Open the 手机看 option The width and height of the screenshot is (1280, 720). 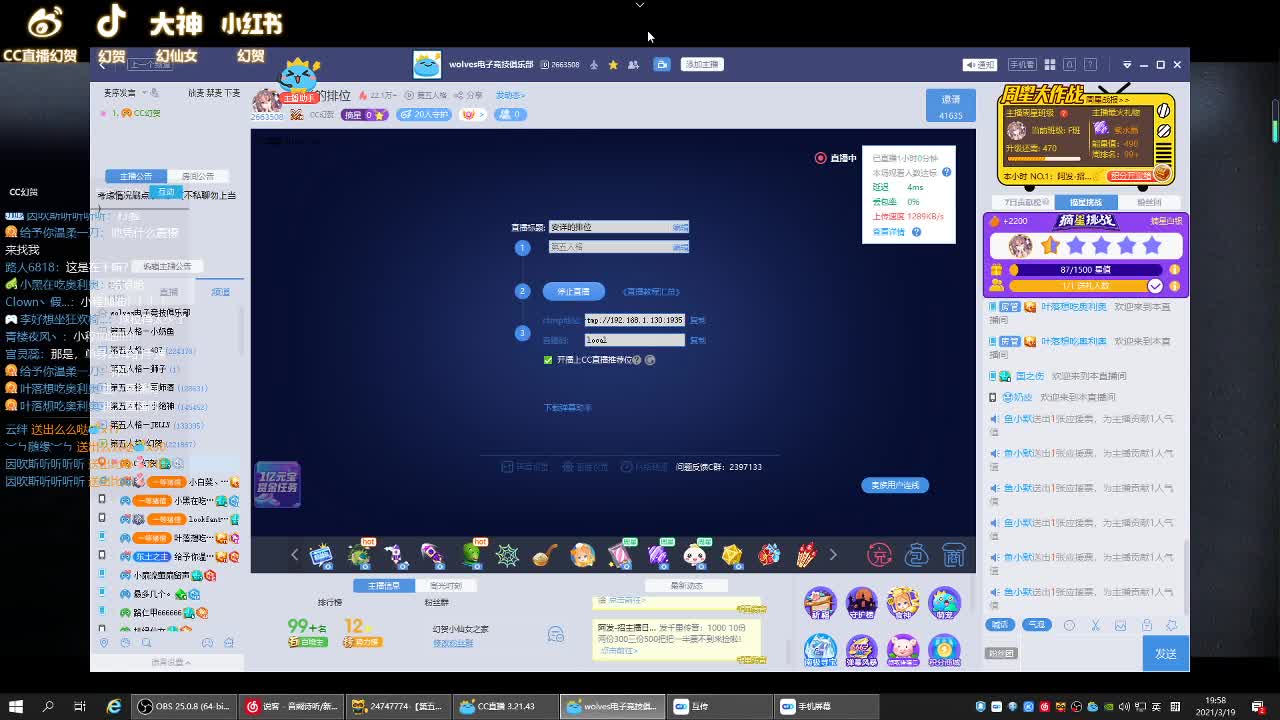pyautogui.click(x=1021, y=65)
